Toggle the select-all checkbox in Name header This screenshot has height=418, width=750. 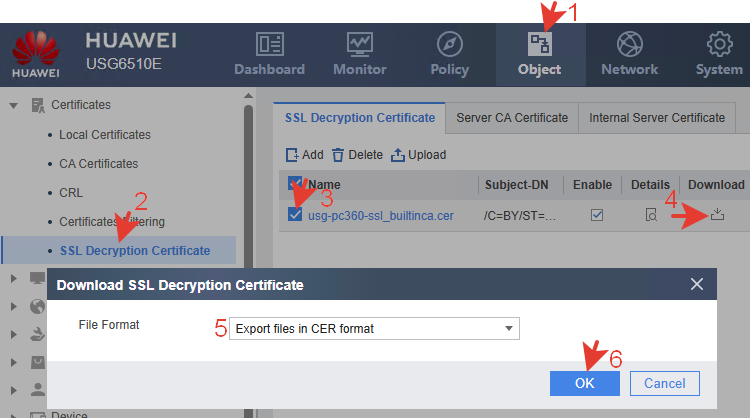coord(295,184)
